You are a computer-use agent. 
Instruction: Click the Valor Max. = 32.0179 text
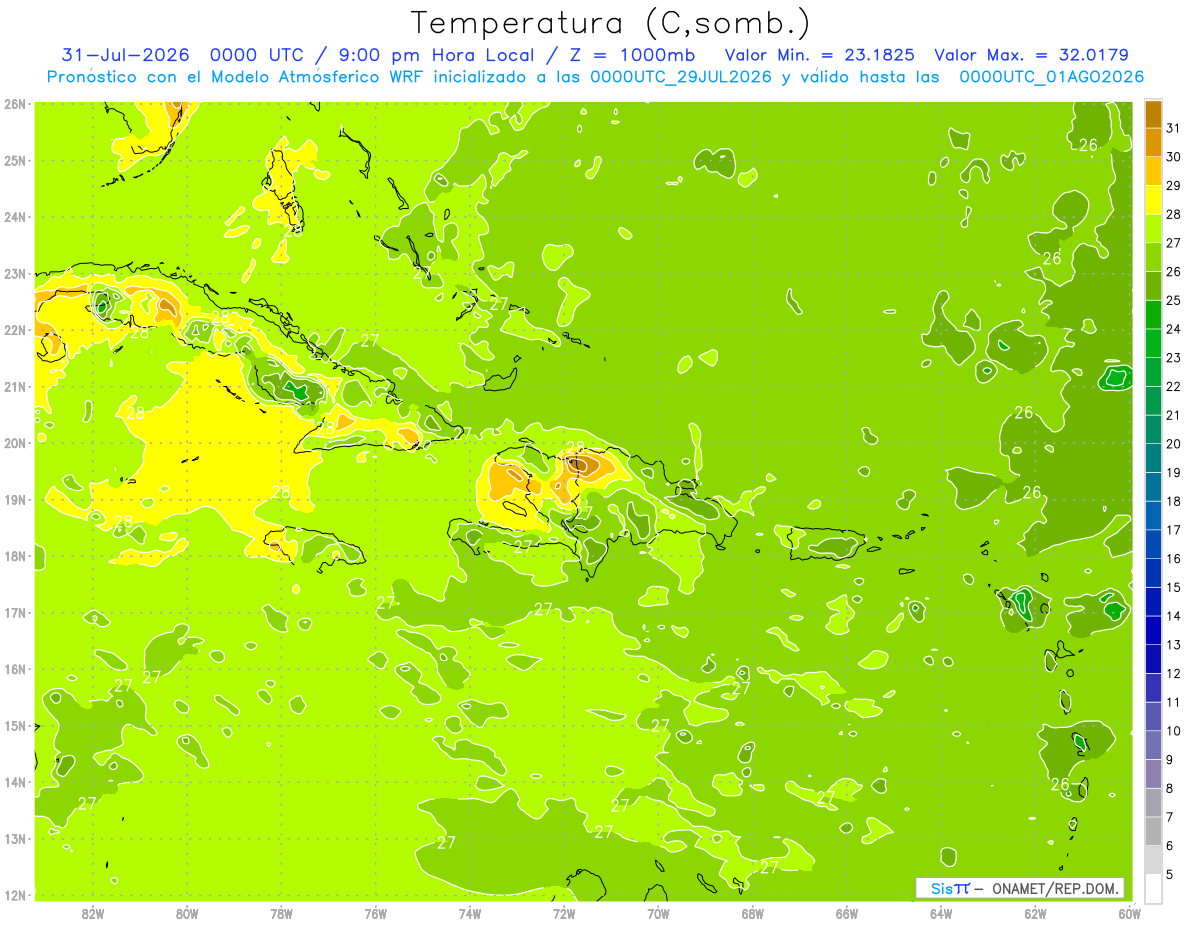(1031, 55)
